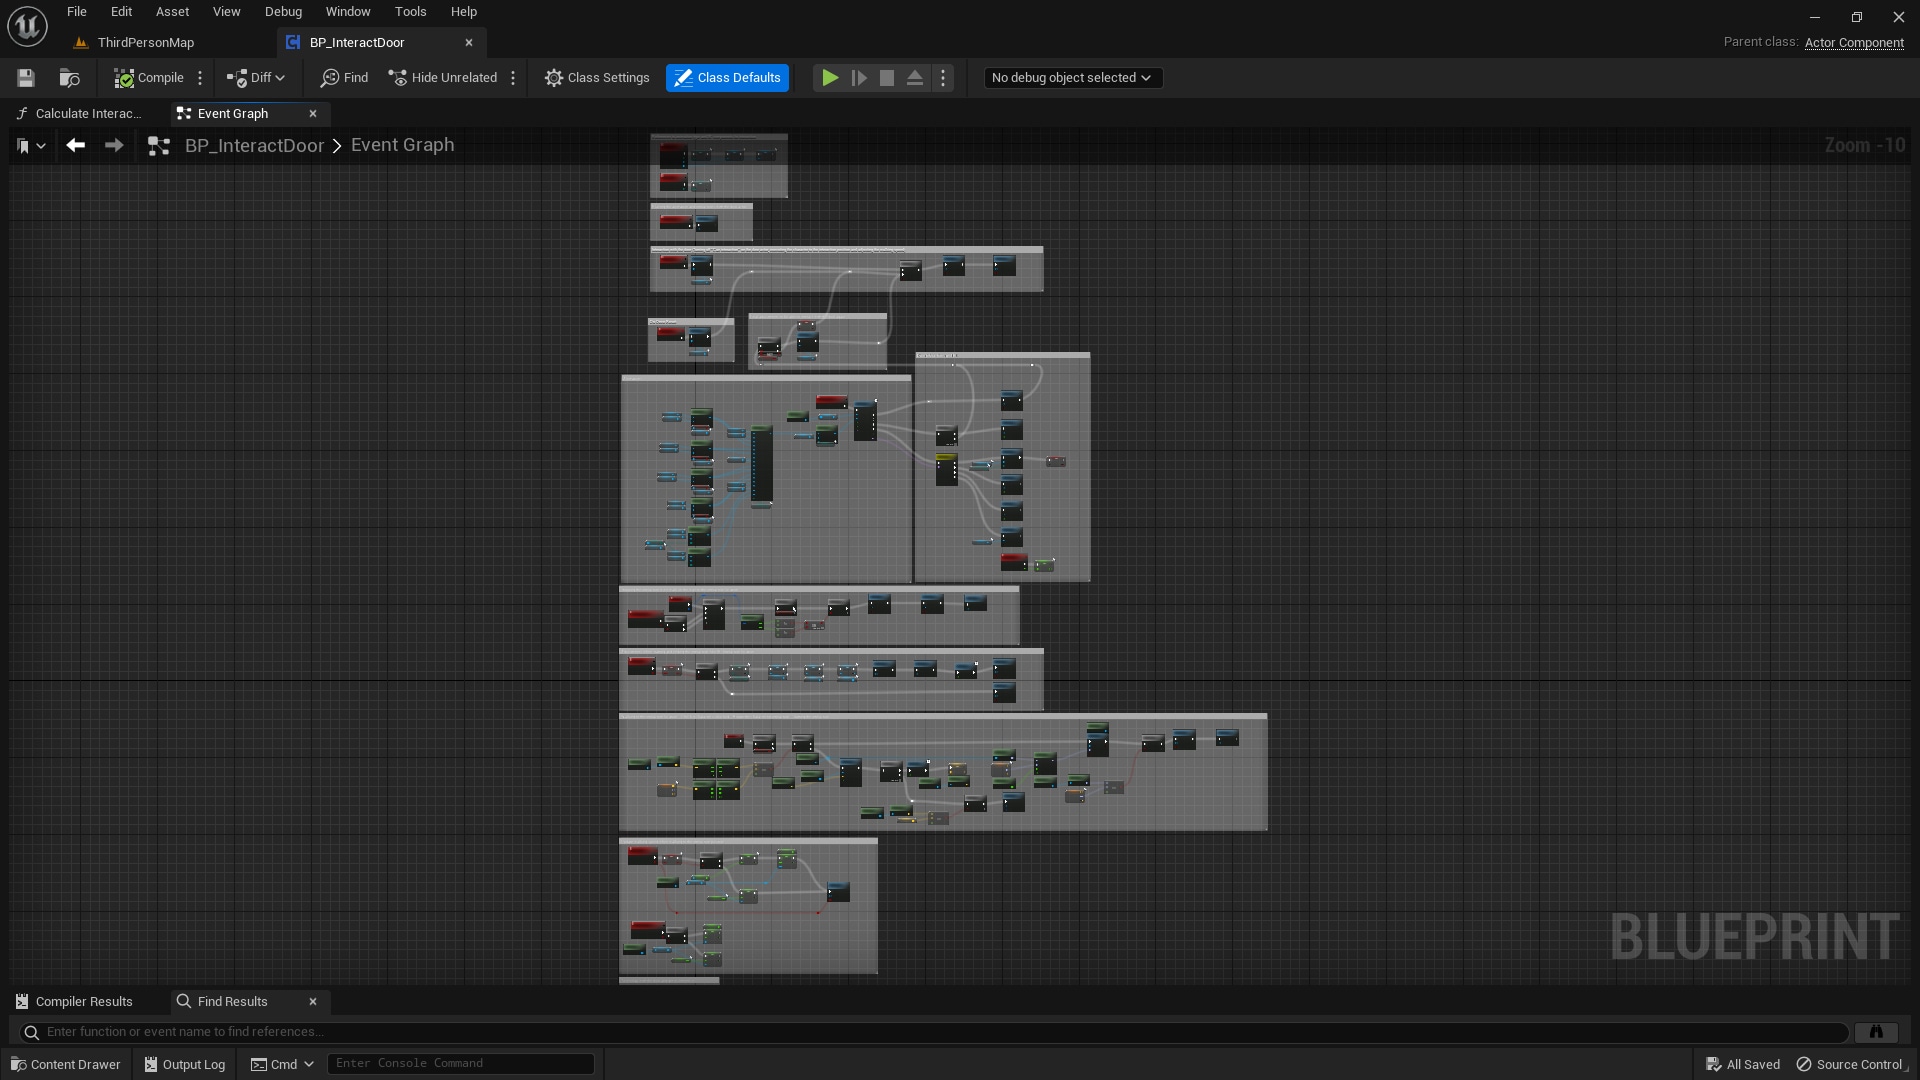This screenshot has height=1080, width=1920.
Task: Navigate back in graph history
Action: pyautogui.click(x=76, y=145)
